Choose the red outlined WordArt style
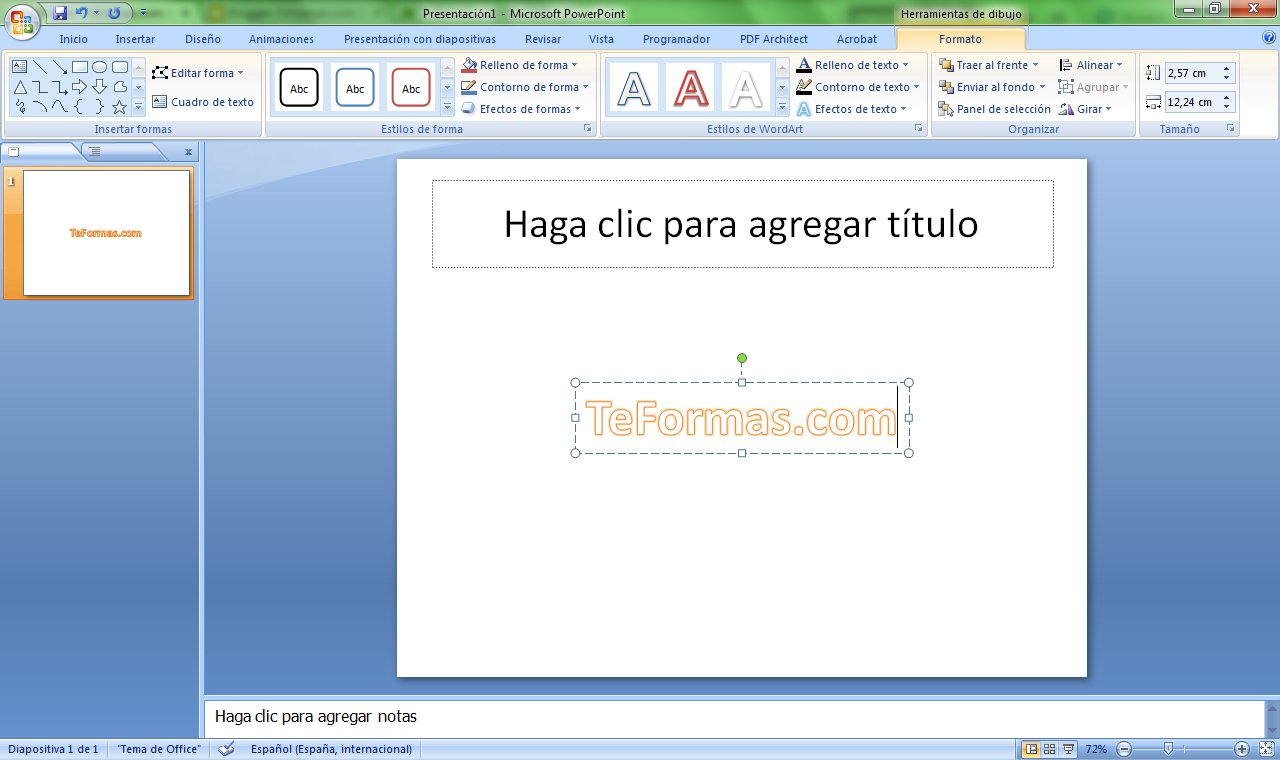1280x760 pixels. click(x=690, y=88)
